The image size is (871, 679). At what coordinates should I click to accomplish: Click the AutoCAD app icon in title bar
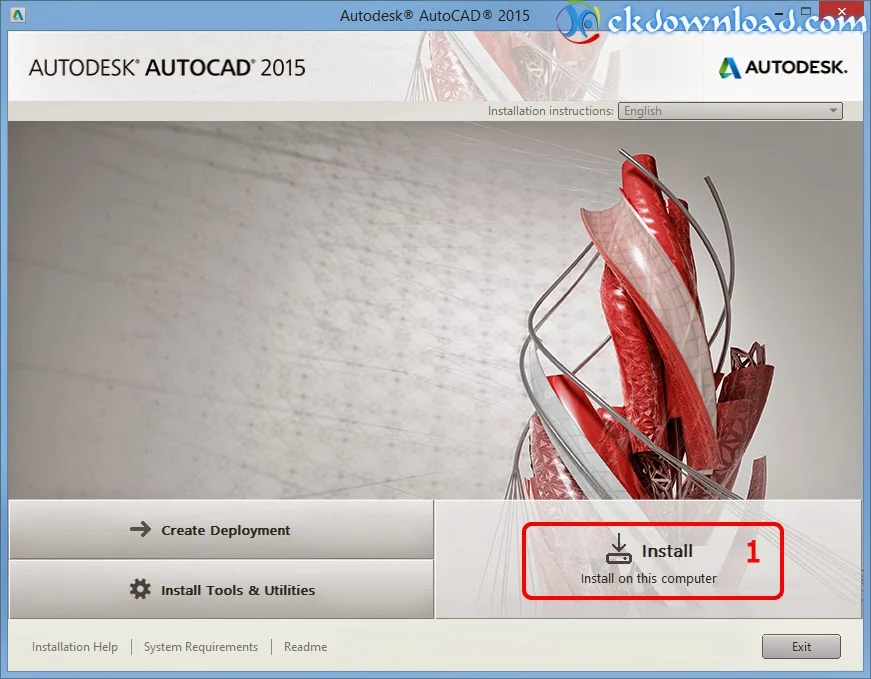[x=18, y=15]
